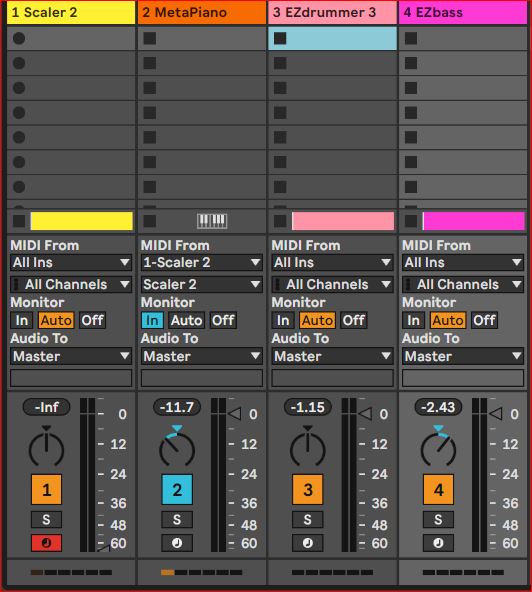Screen dimensions: 532x592
Task: Expand EZbass Audio To Master dropdown
Action: click(463, 356)
